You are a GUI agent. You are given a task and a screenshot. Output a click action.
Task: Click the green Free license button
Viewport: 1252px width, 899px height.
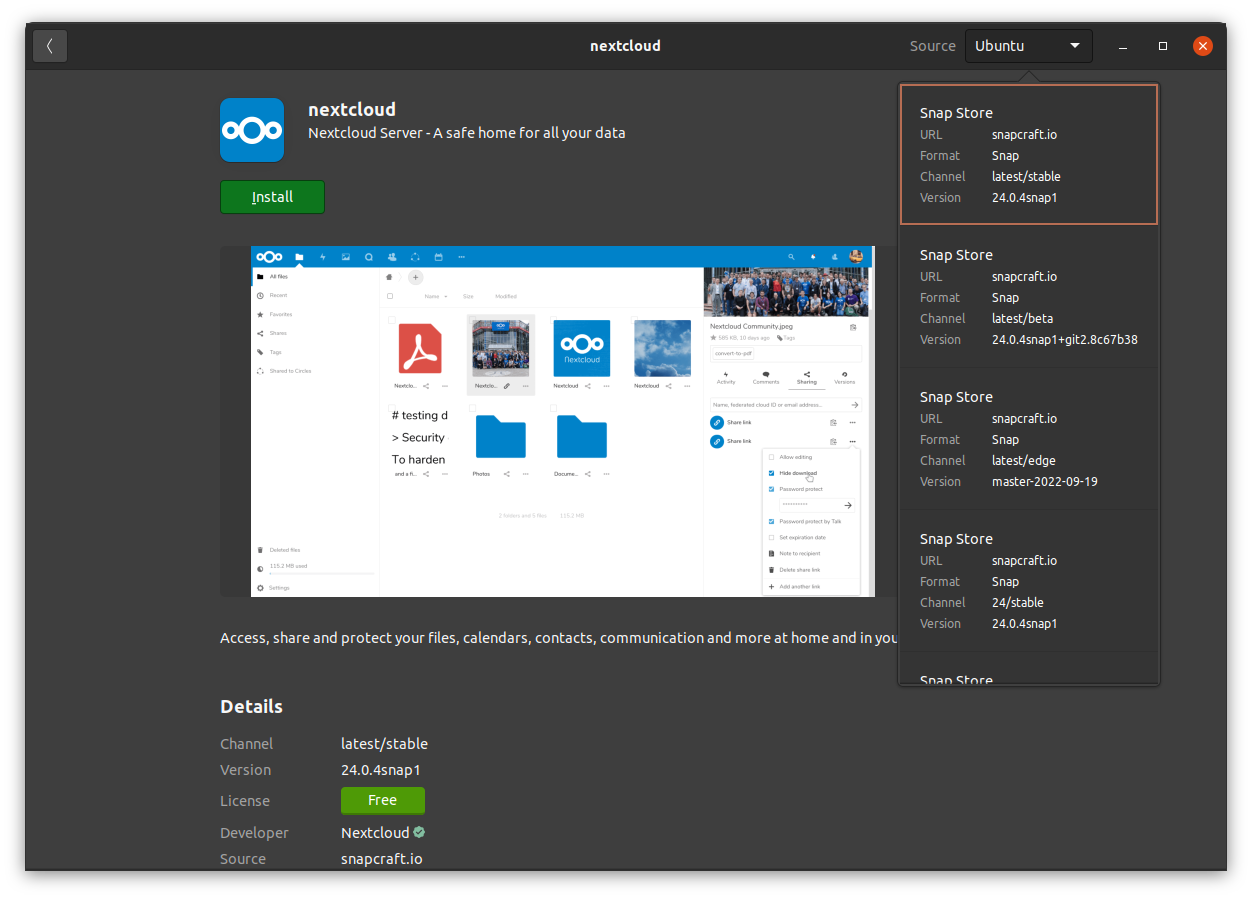pyautogui.click(x=383, y=800)
